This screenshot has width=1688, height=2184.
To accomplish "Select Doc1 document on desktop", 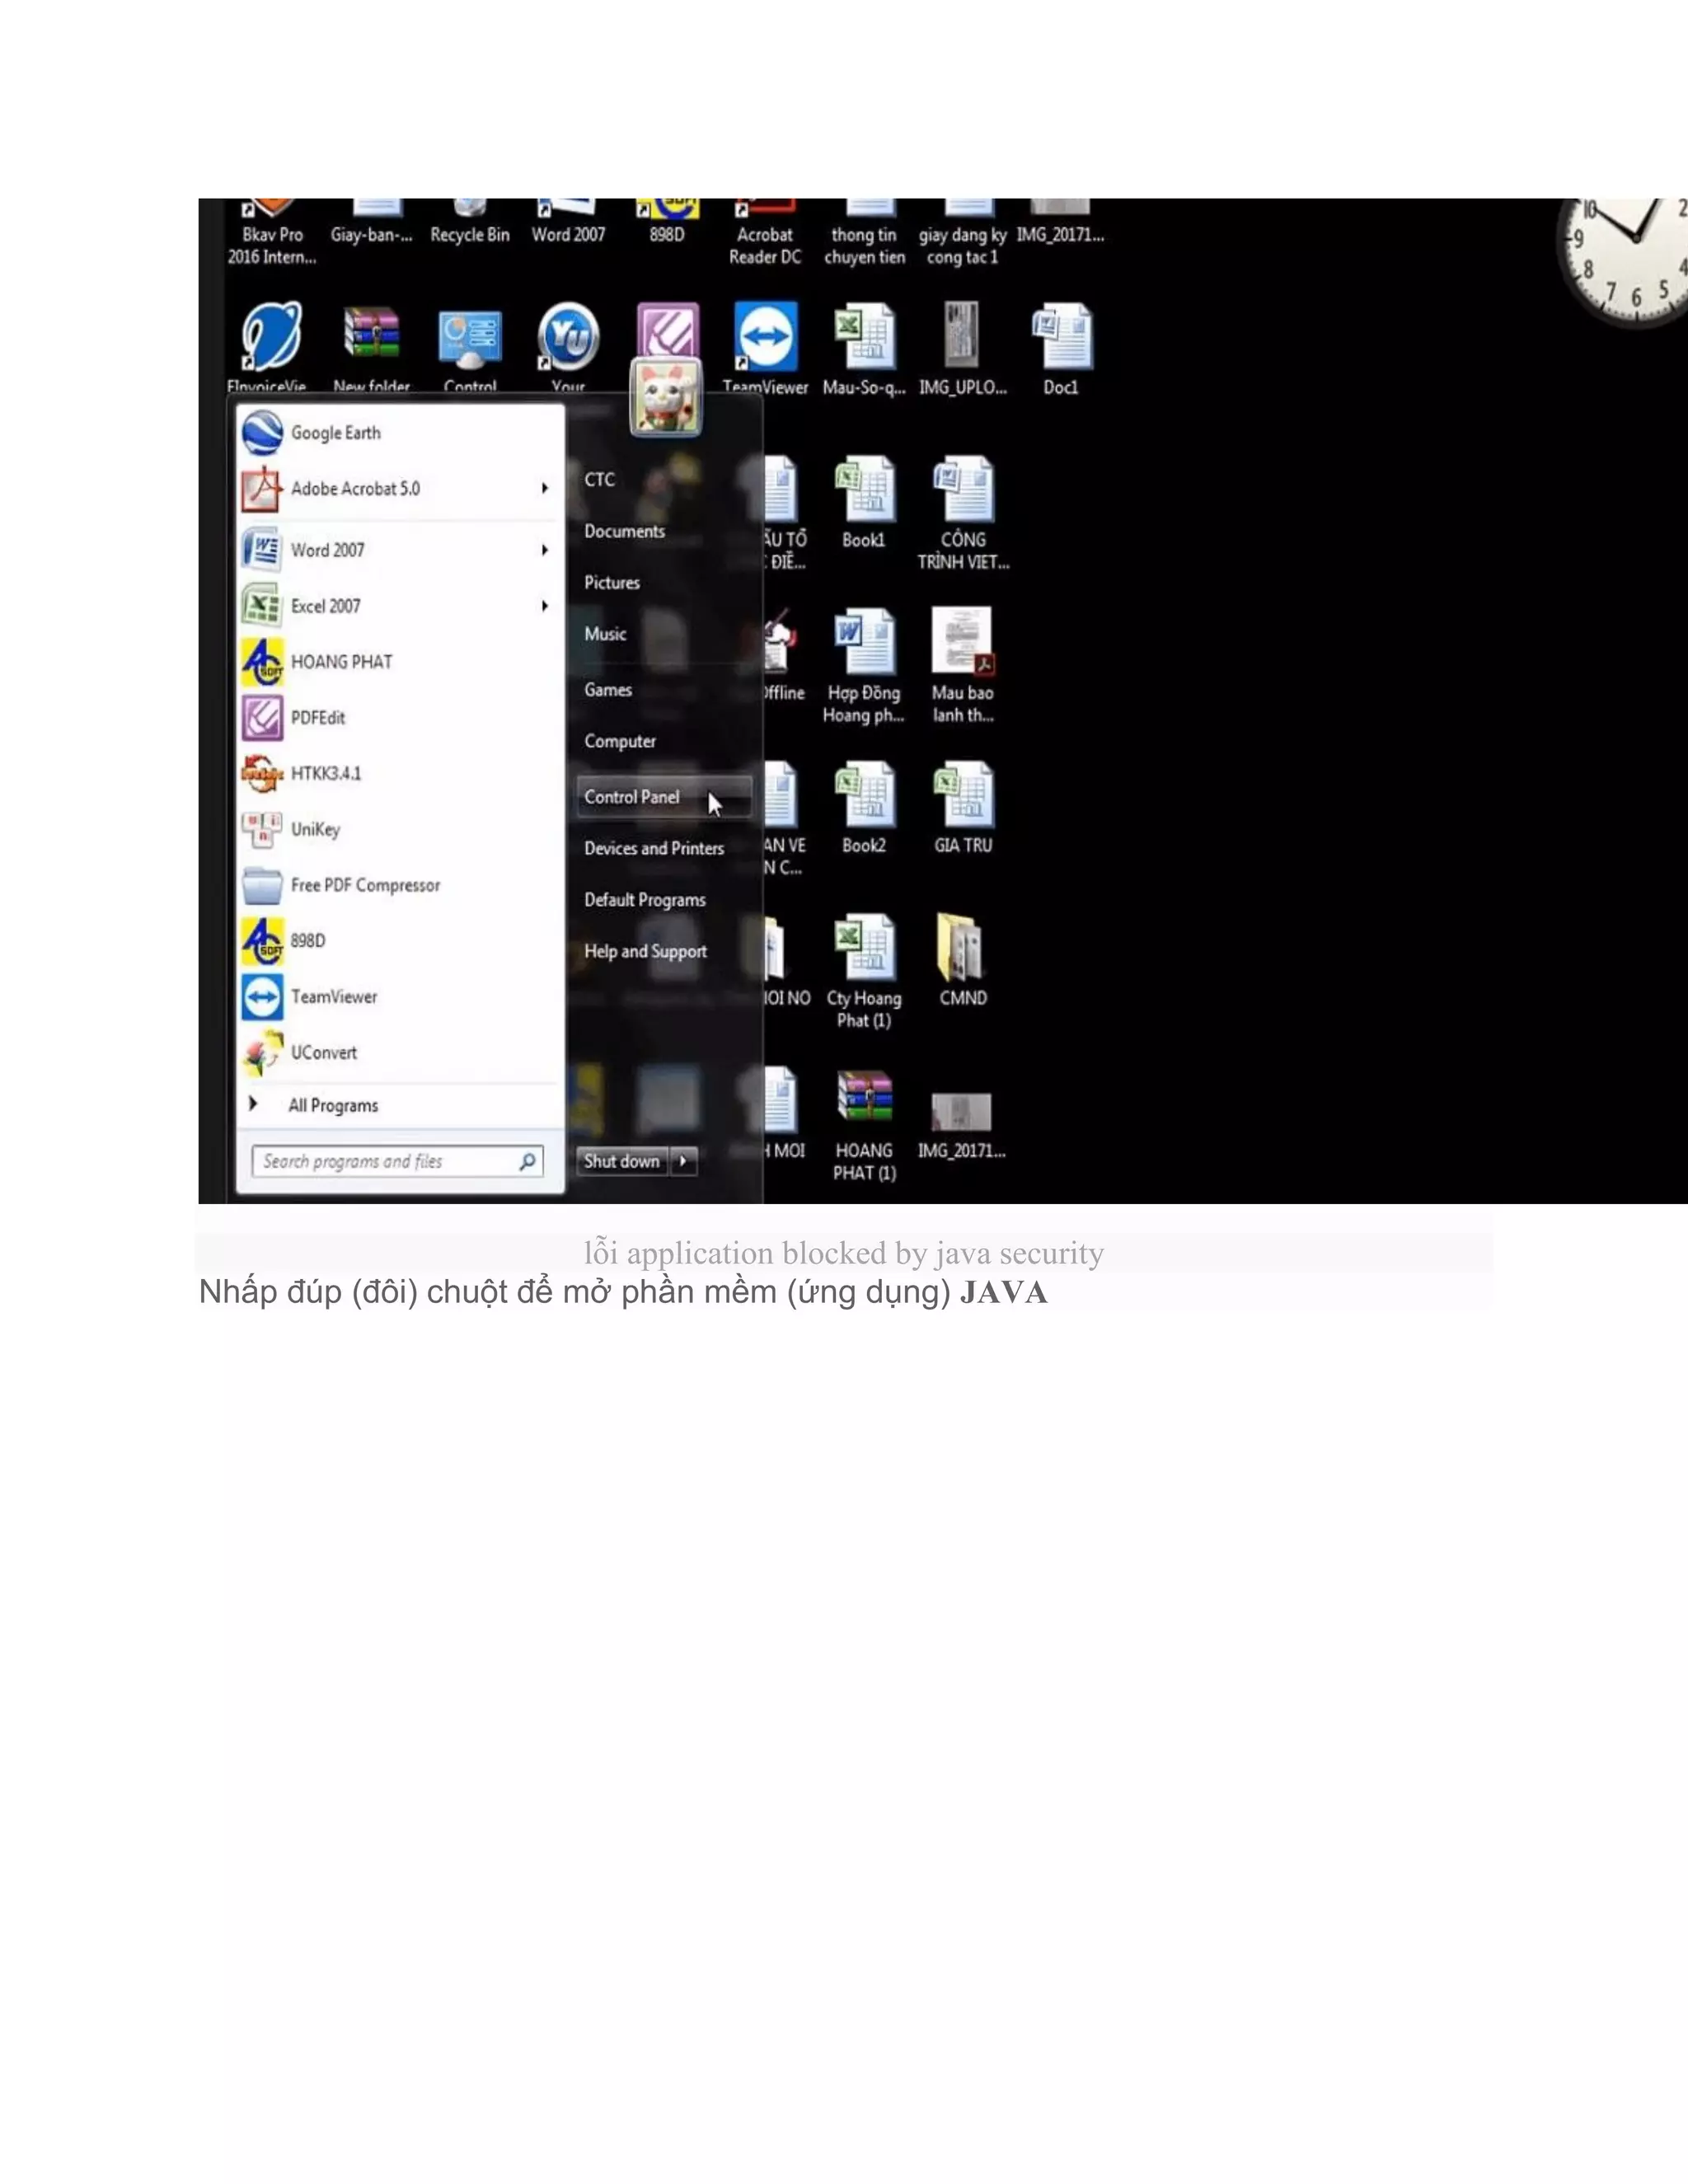I will pos(1061,348).
